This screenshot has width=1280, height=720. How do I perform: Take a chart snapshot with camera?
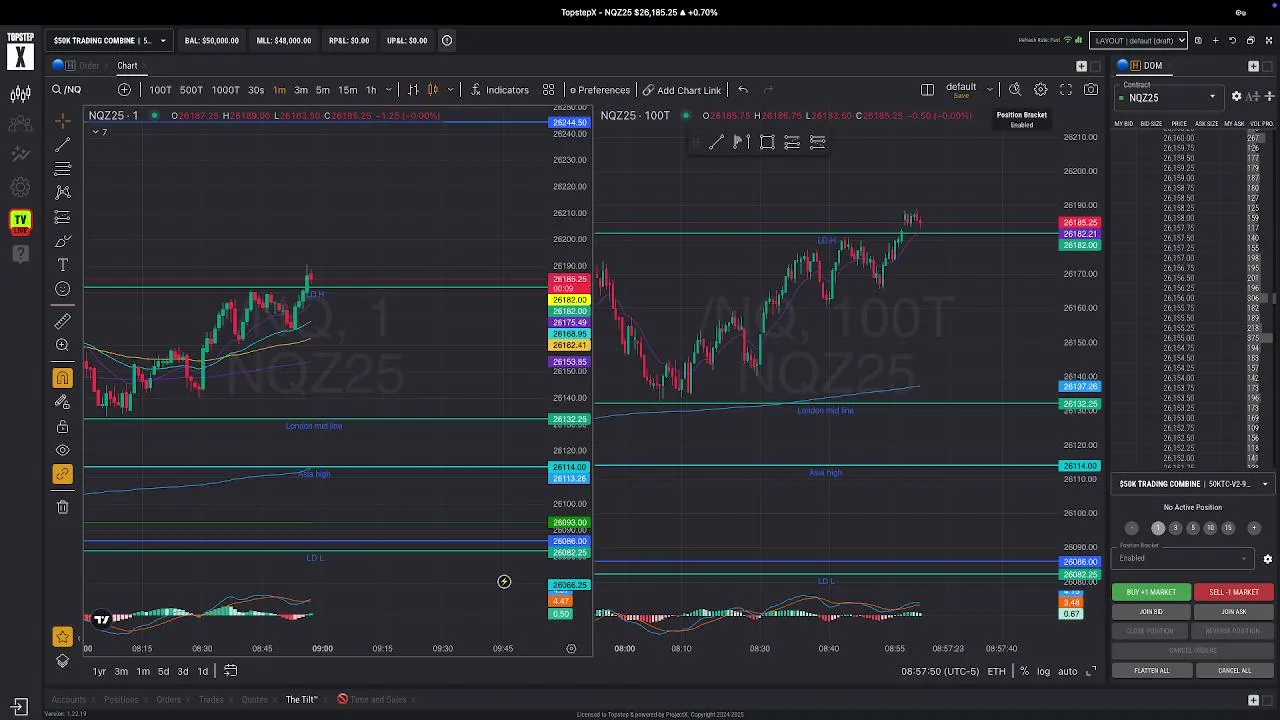[x=1091, y=90]
